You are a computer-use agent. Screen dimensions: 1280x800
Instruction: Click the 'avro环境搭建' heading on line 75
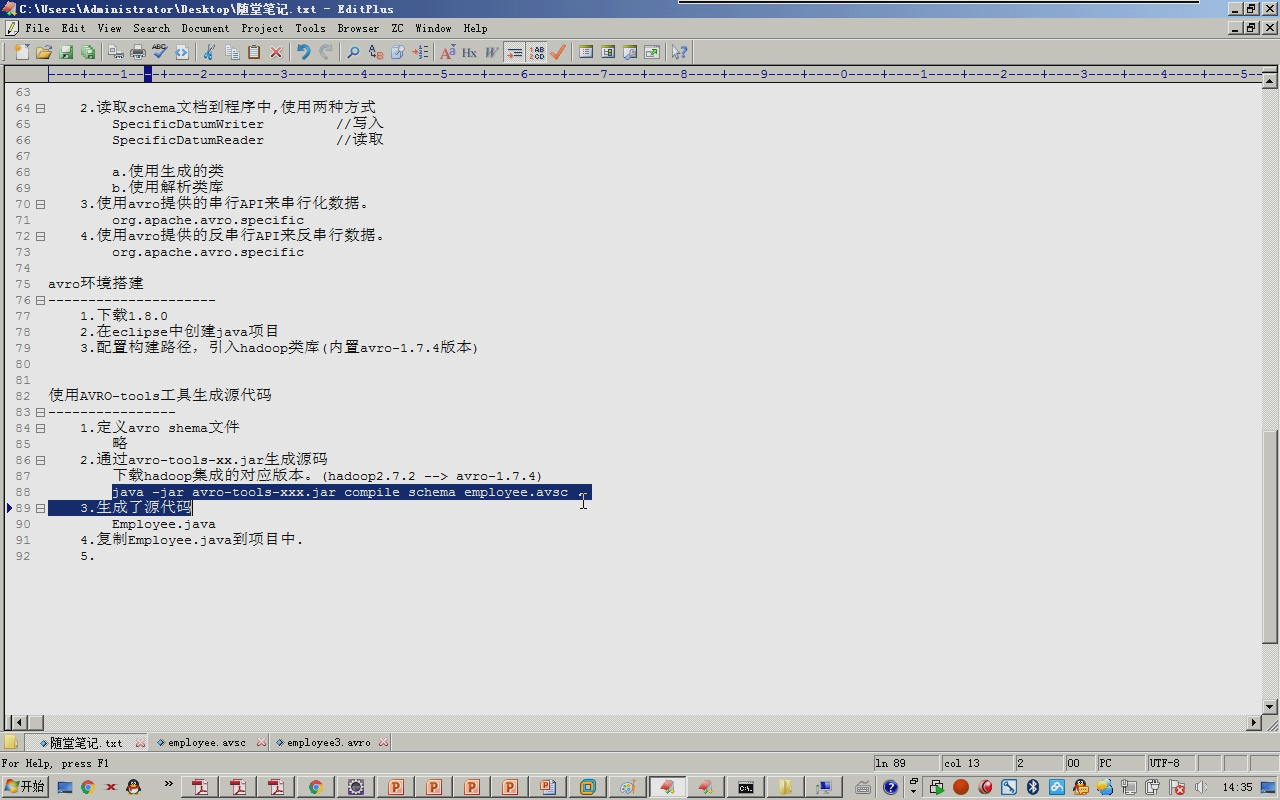point(96,284)
